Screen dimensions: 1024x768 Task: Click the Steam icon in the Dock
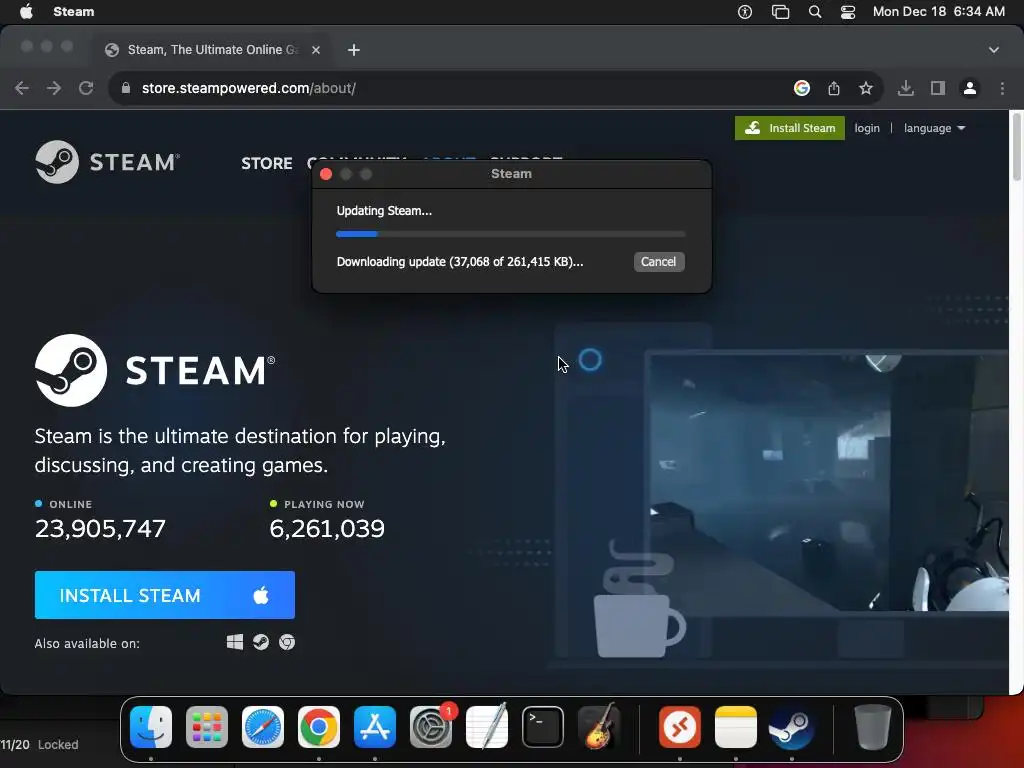[792, 727]
